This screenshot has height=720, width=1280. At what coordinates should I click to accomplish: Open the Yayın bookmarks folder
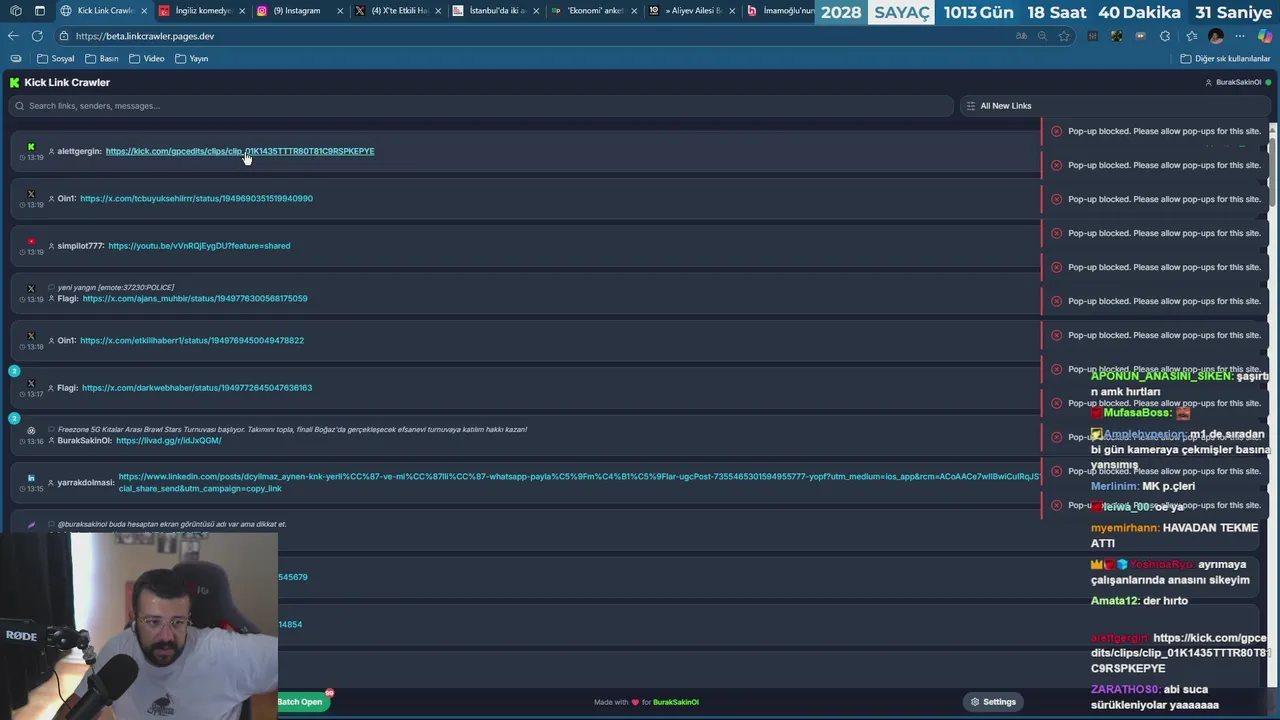(x=192, y=59)
